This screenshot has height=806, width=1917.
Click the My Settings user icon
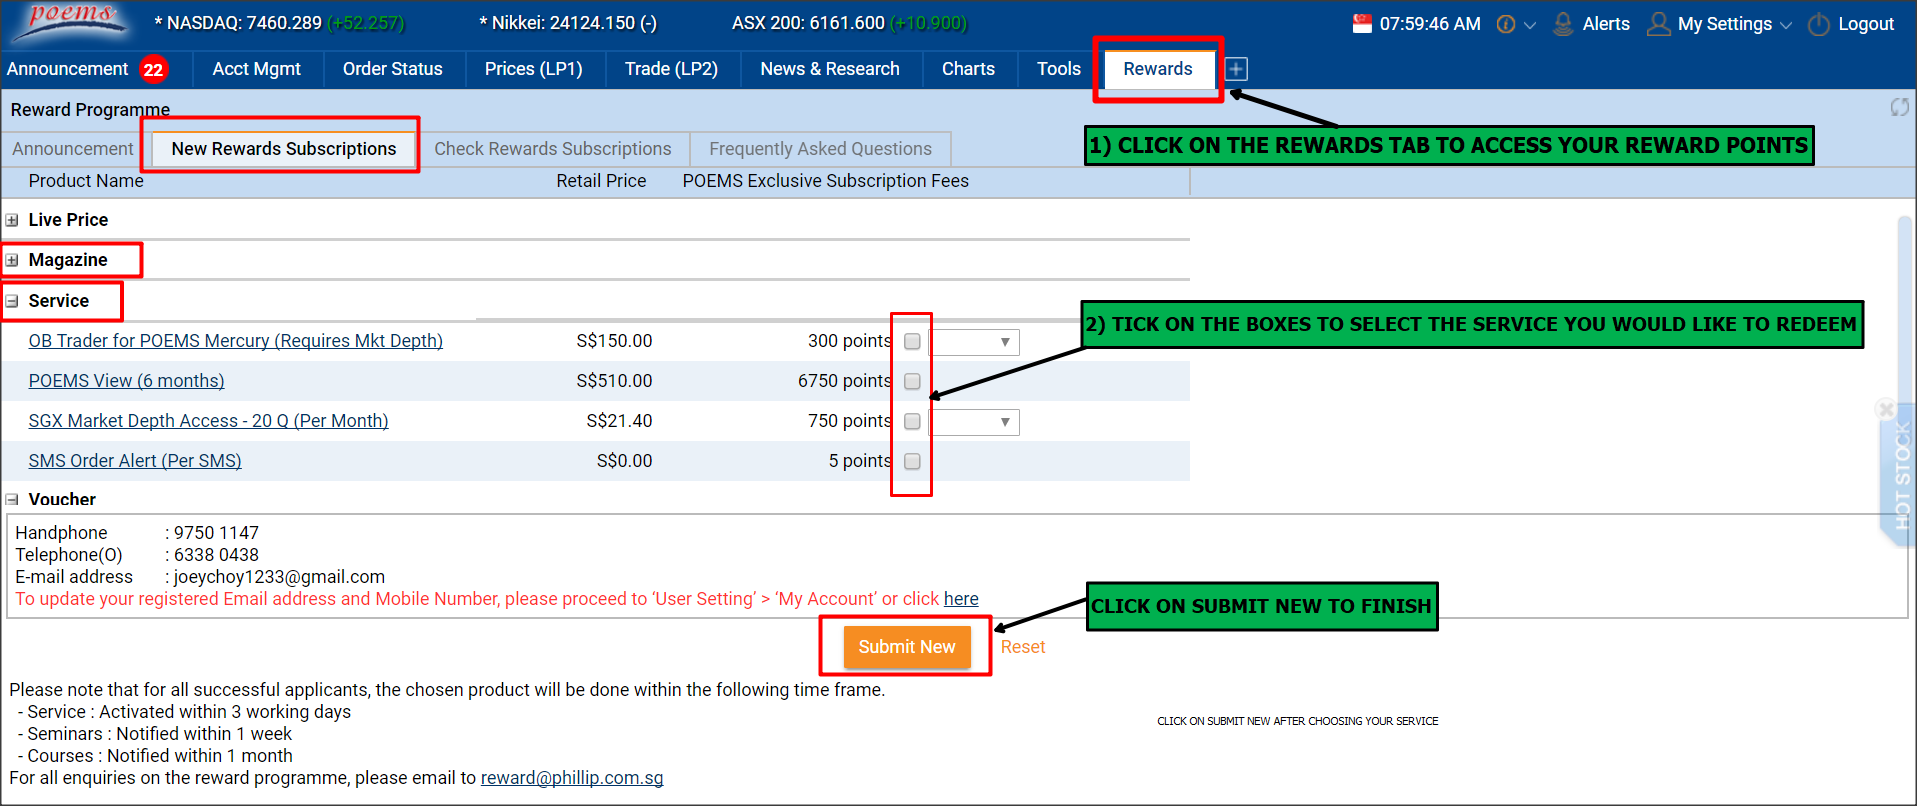(1658, 24)
